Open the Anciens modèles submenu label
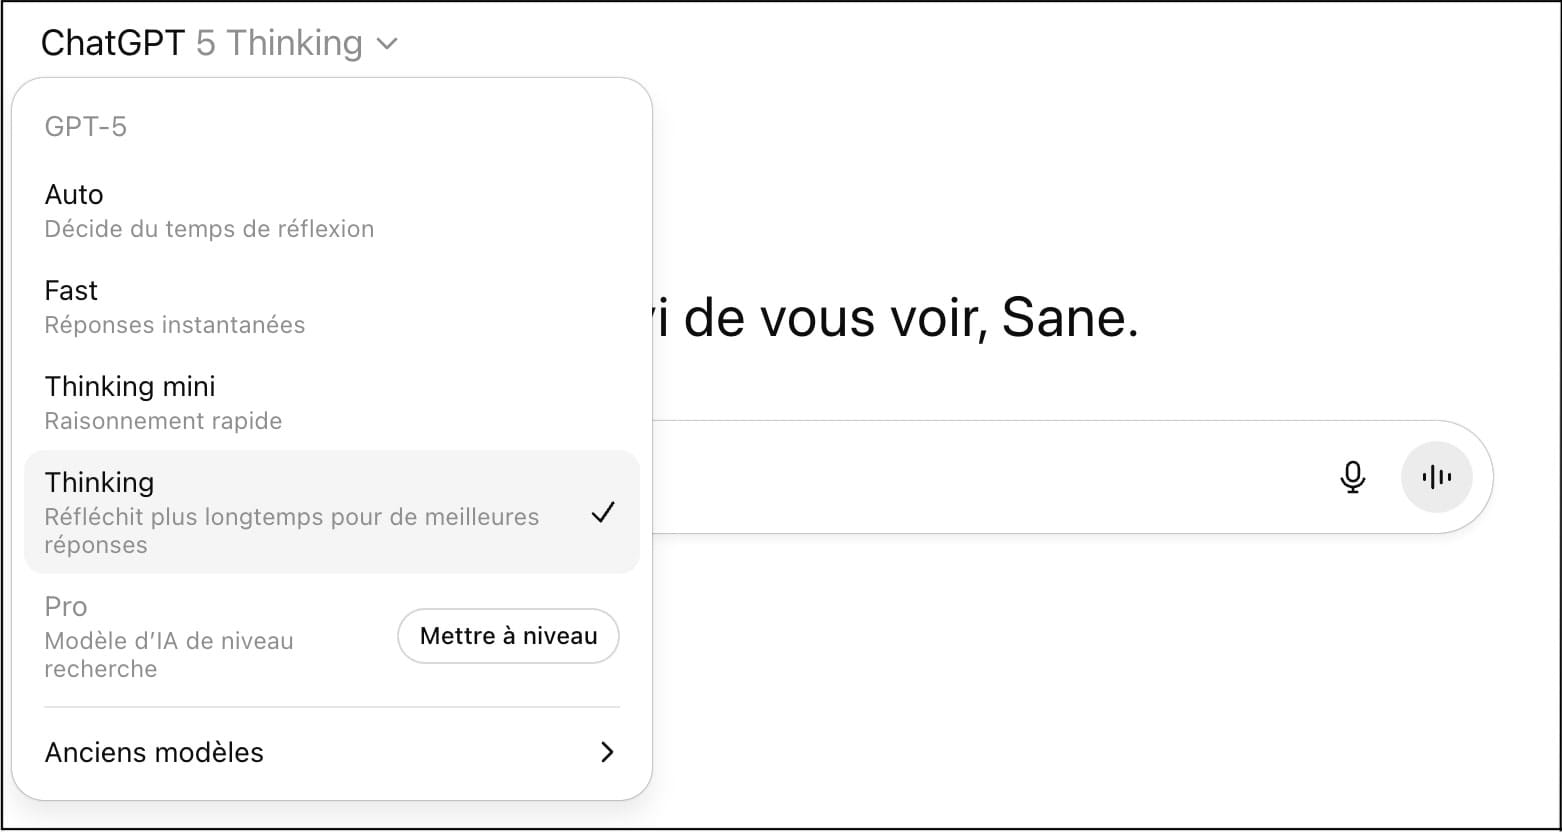 point(154,752)
